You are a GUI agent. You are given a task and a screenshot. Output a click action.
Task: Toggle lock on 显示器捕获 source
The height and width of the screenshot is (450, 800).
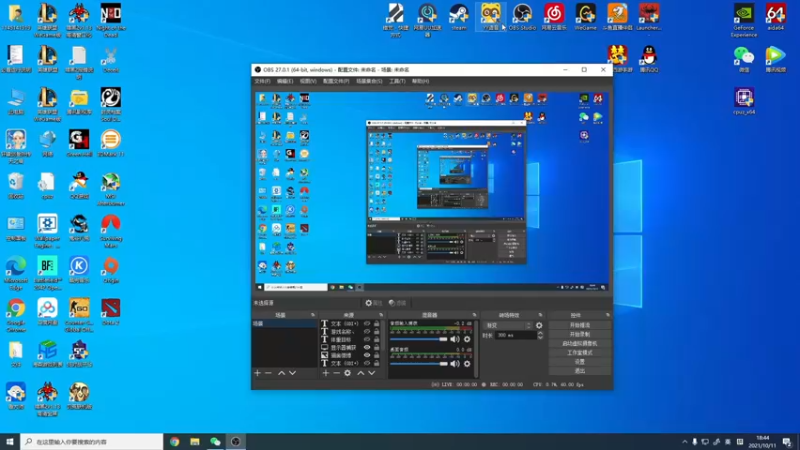coord(377,347)
